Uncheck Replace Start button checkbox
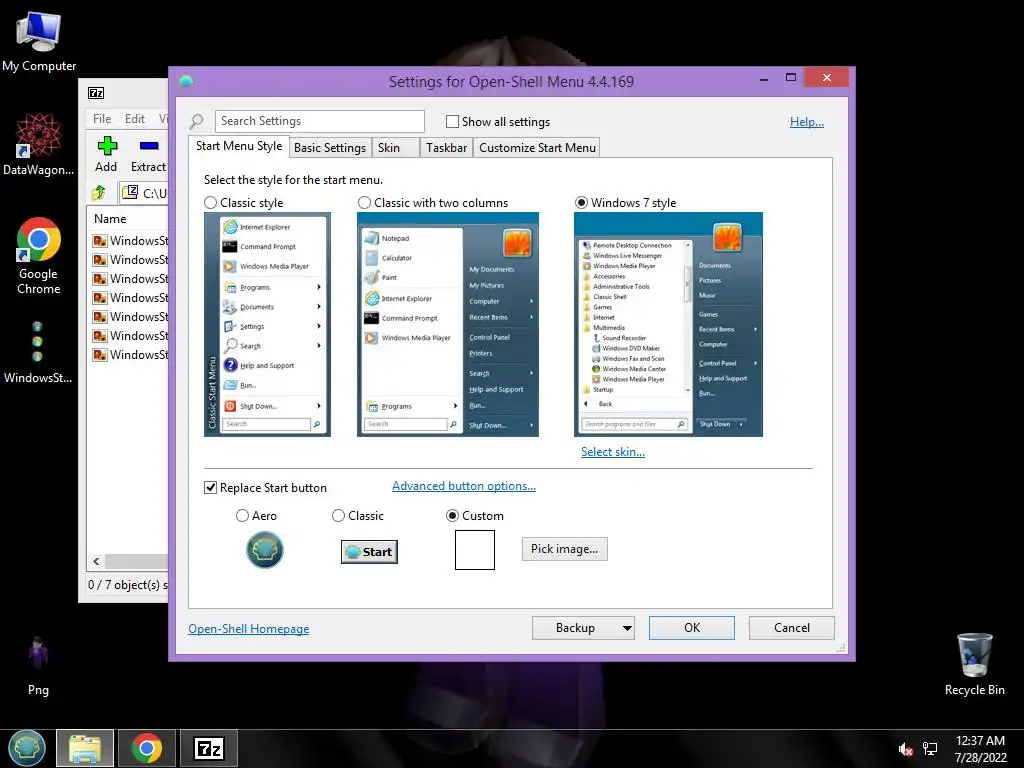Viewport: 1024px width, 768px height. [210, 488]
